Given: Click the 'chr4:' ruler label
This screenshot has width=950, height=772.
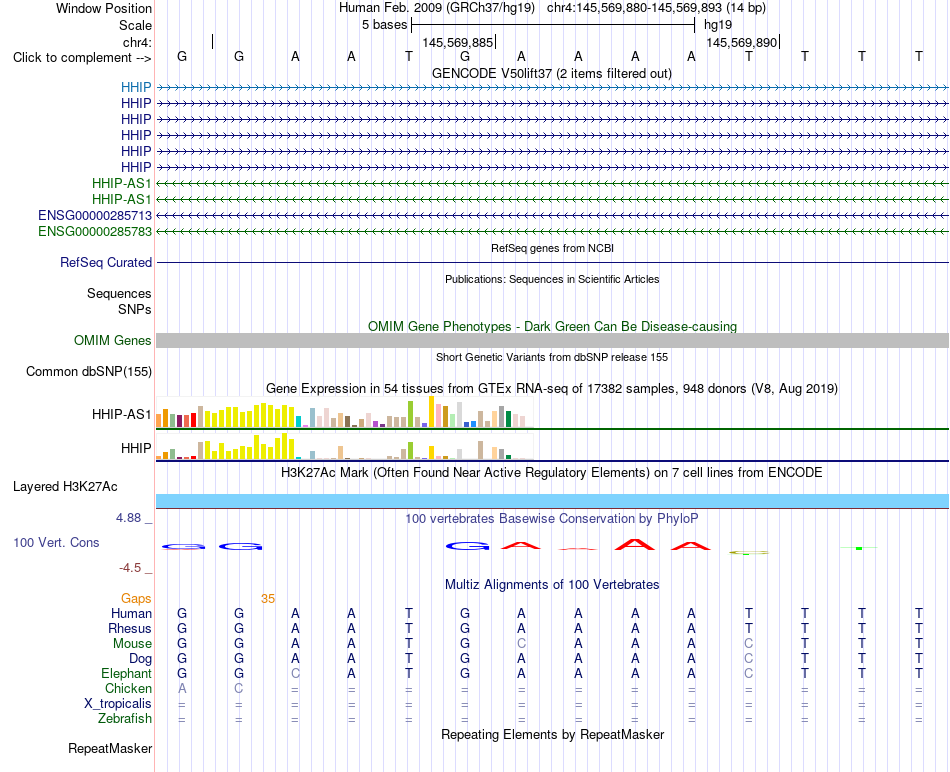Looking at the screenshot, I should tap(137, 42).
